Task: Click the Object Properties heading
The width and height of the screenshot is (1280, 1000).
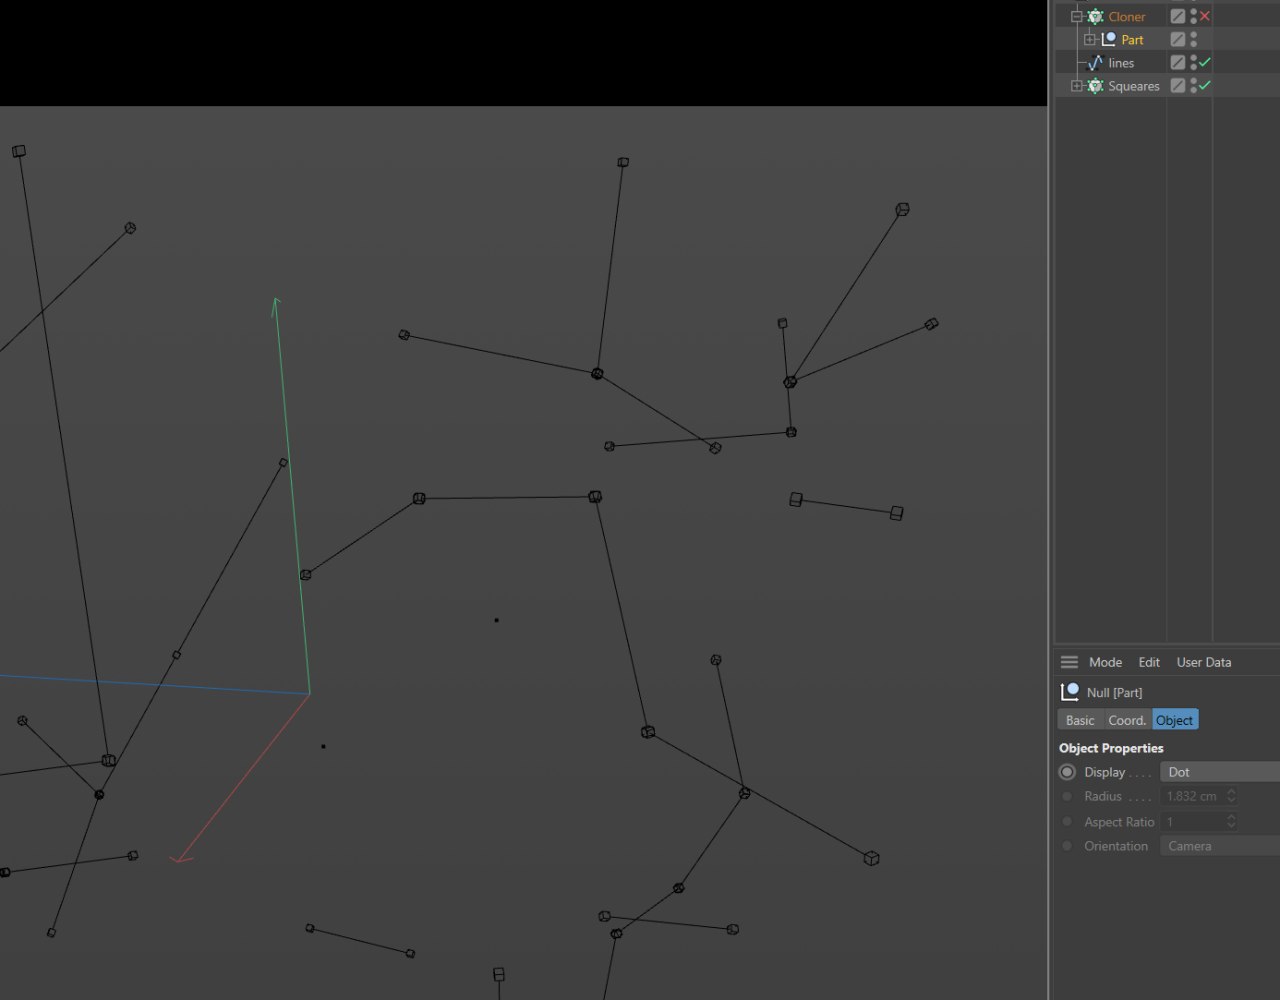Action: [1111, 748]
